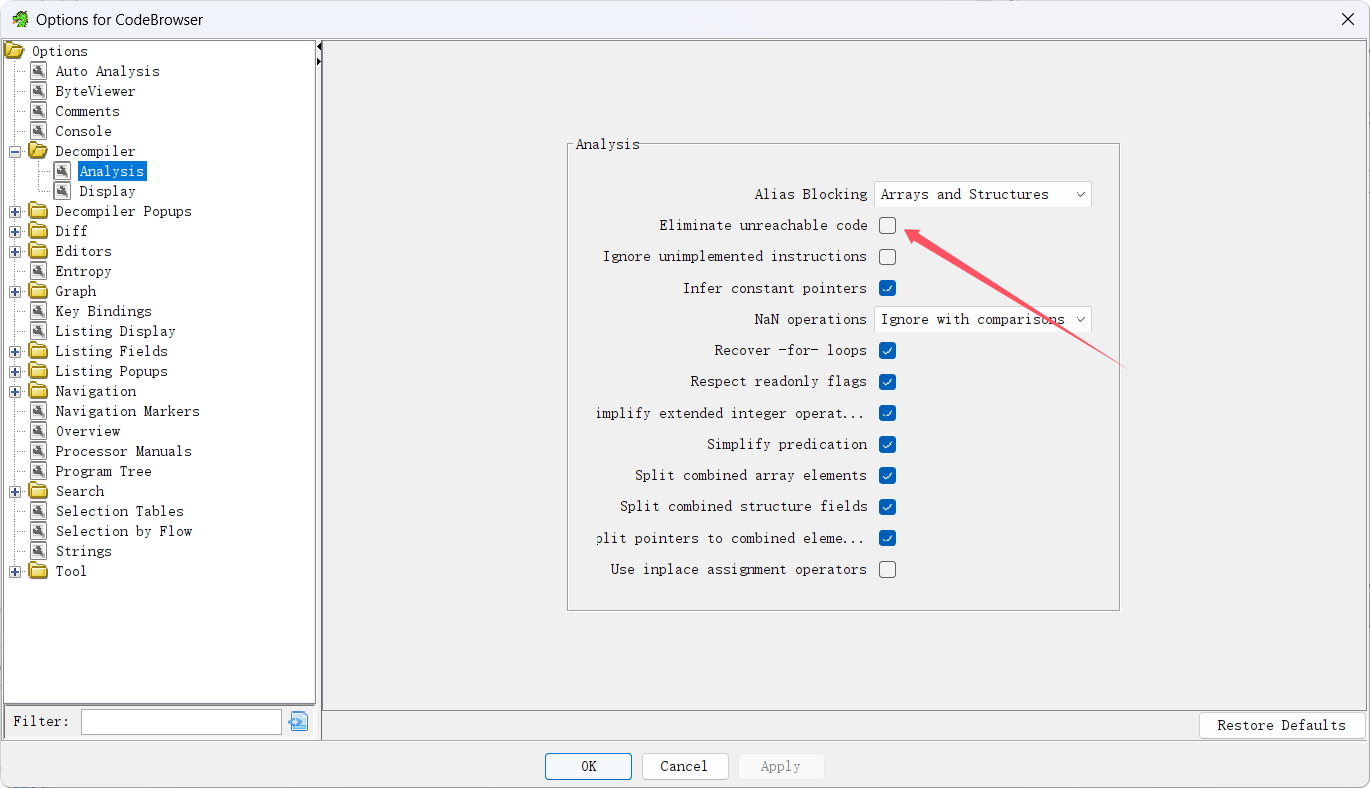Select the Analysis tree item

tap(112, 171)
